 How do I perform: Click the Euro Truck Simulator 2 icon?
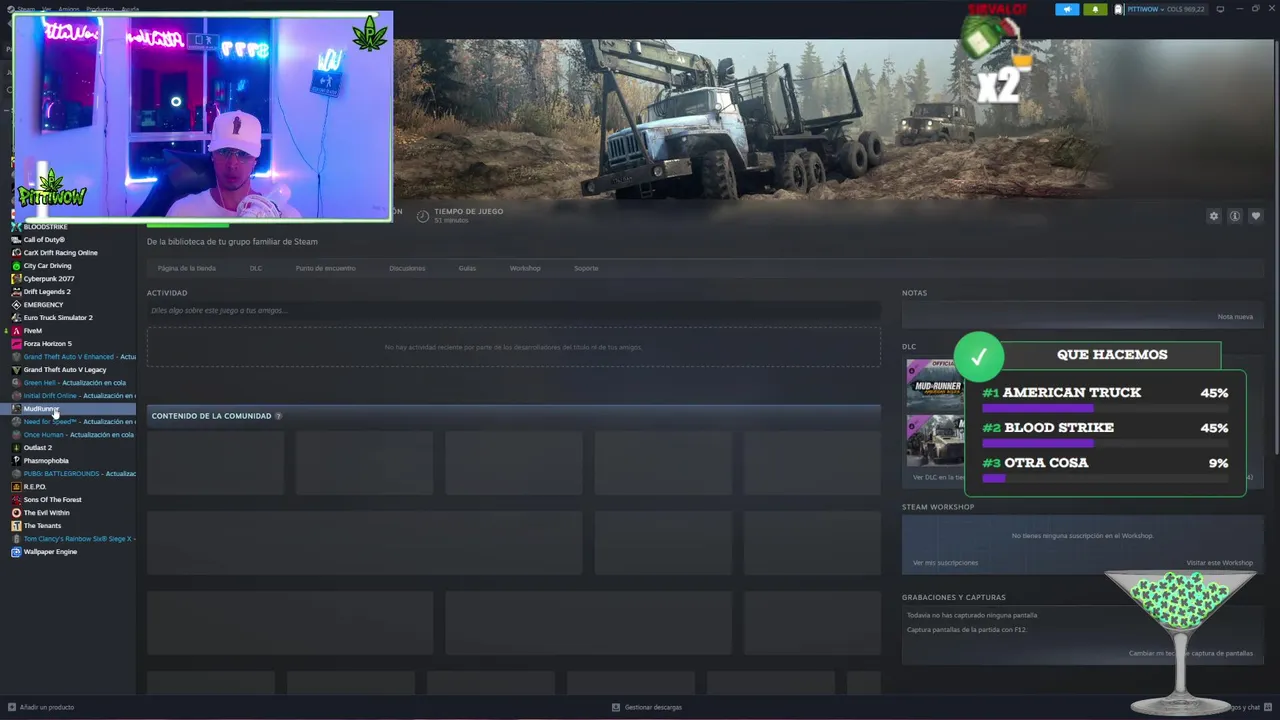tap(16, 318)
